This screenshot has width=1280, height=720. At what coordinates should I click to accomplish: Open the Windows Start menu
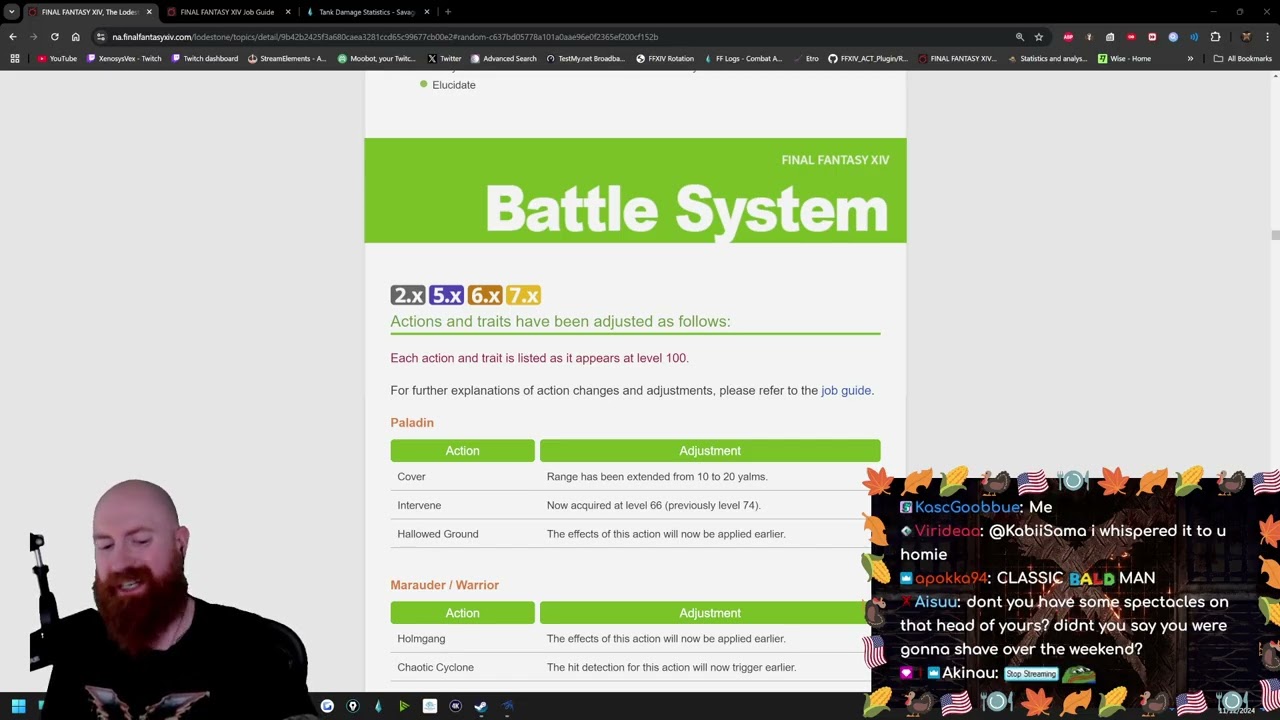click(18, 706)
